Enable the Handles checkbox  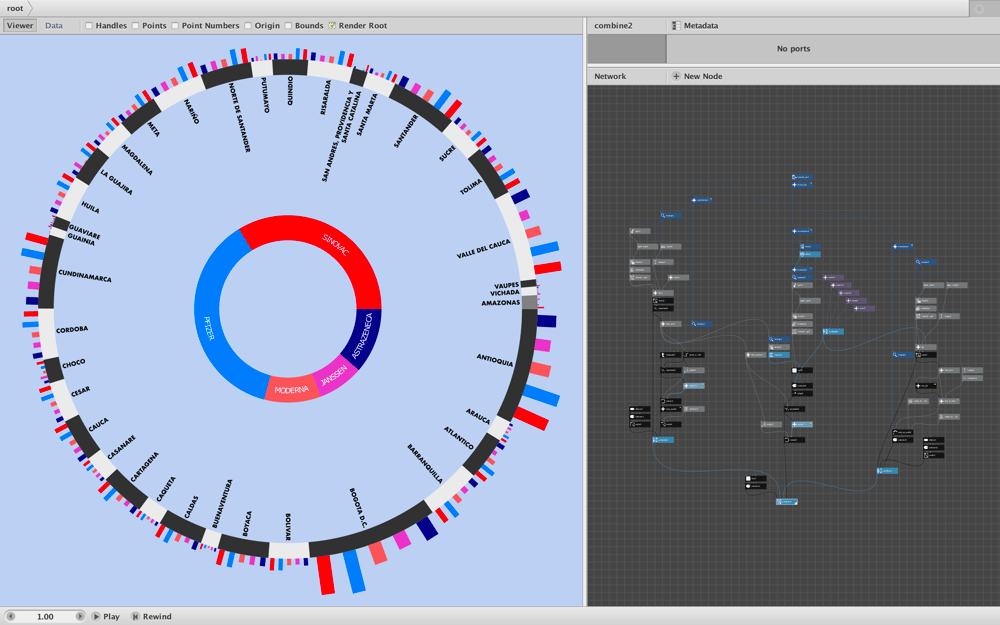coord(89,26)
